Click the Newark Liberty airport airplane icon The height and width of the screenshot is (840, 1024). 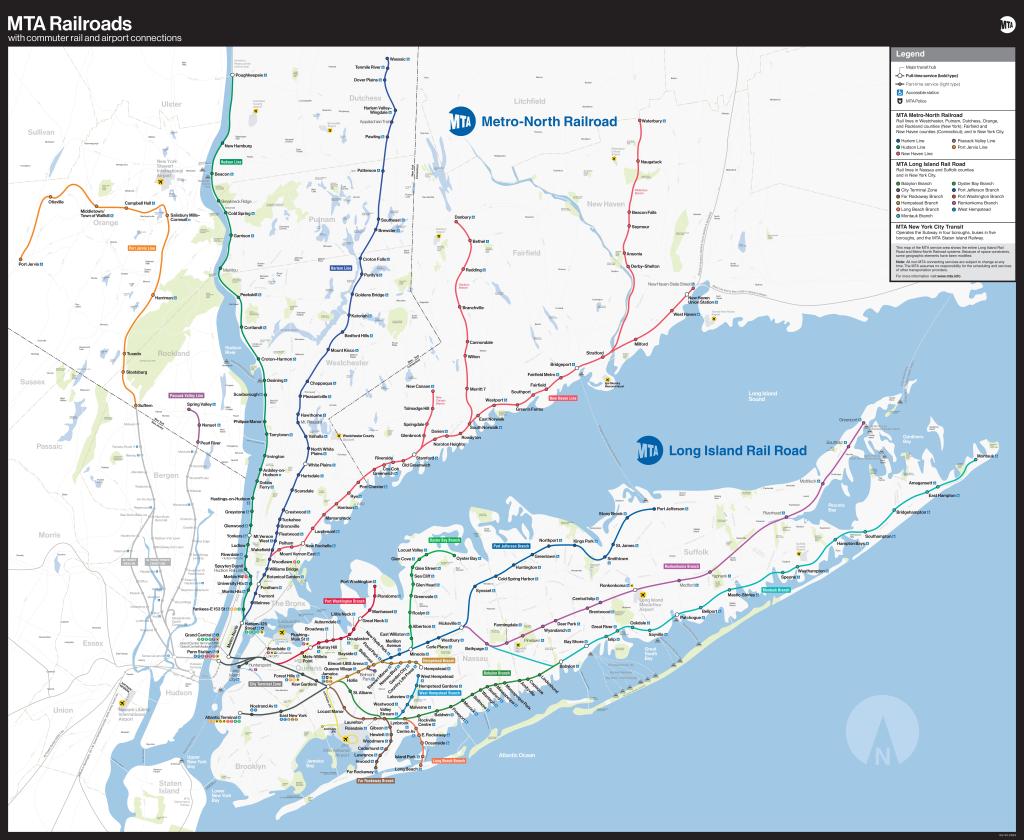124,701
